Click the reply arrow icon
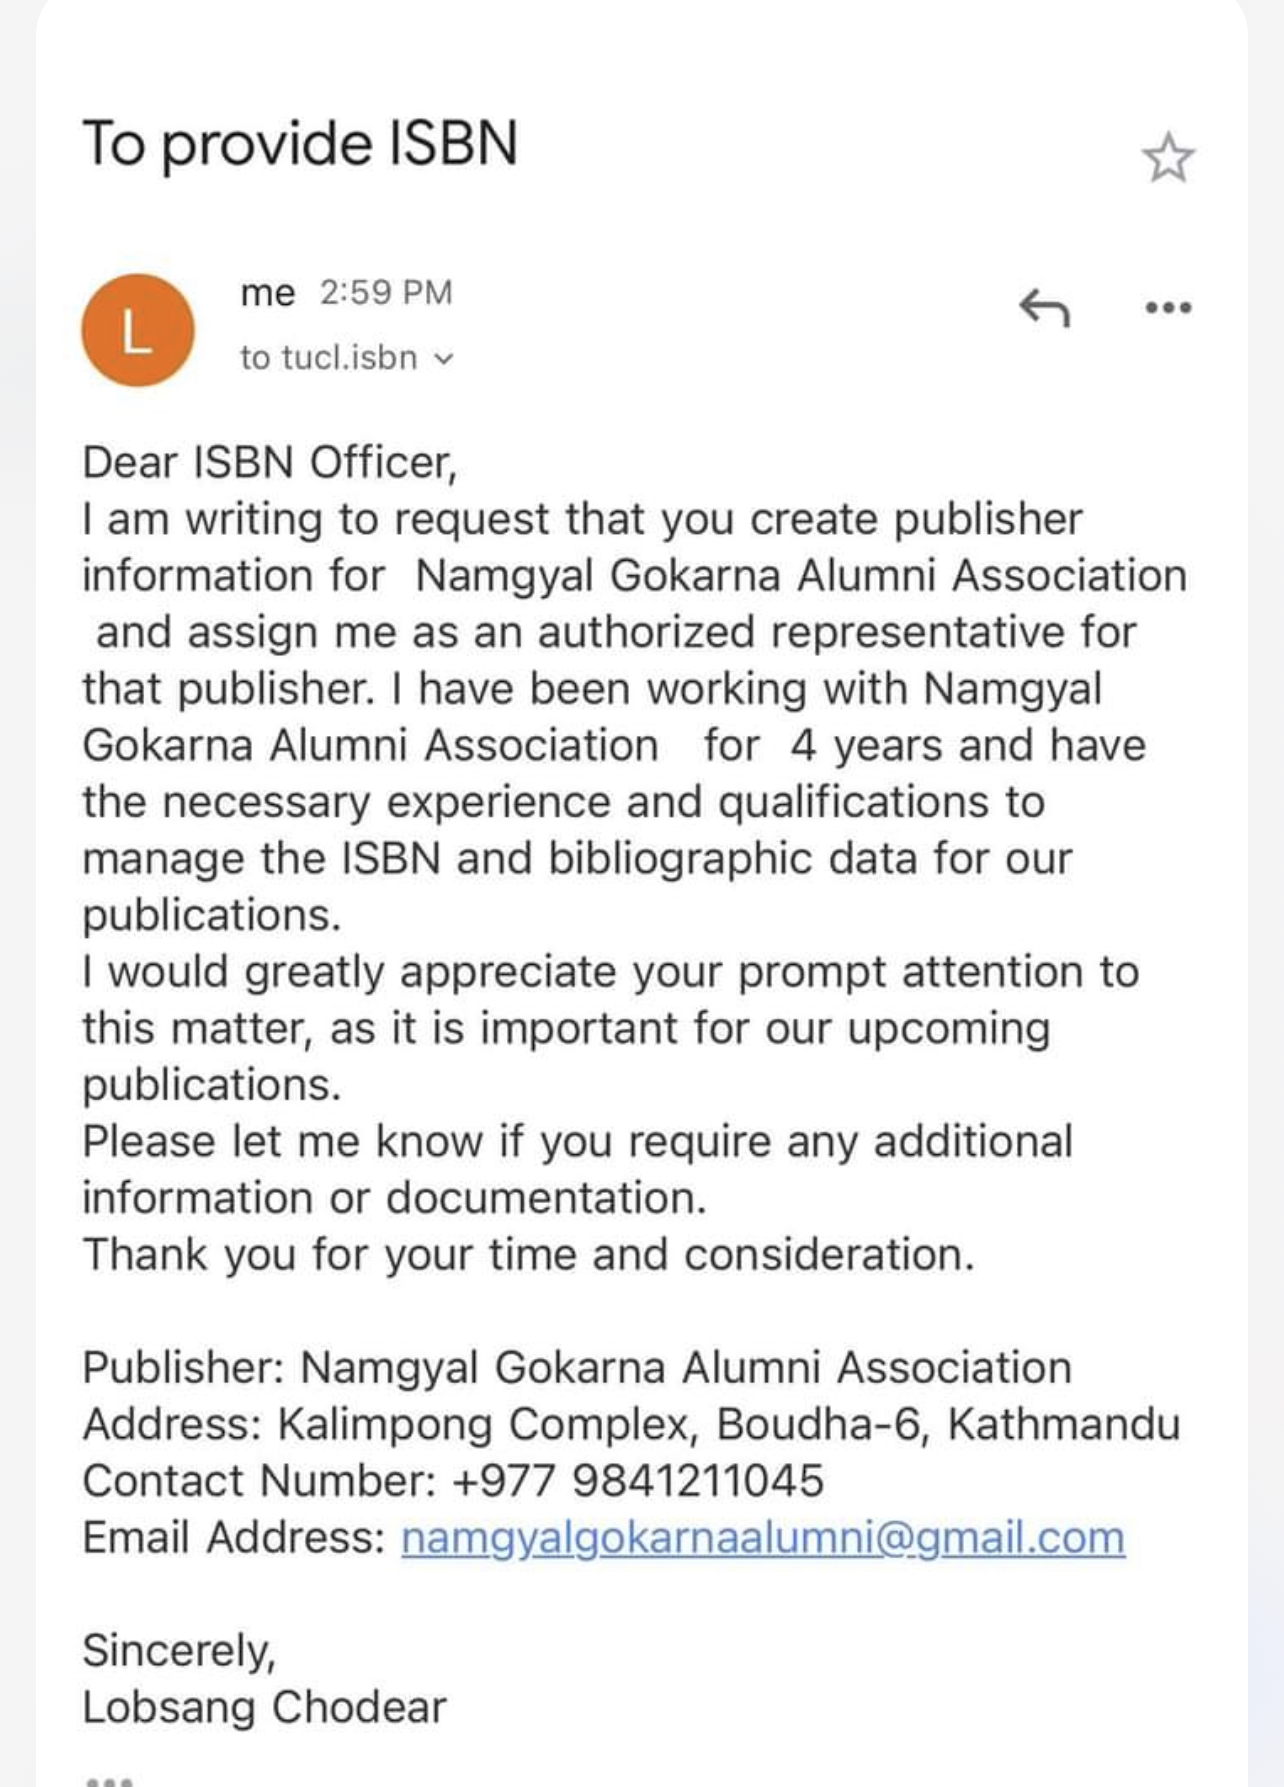Viewport: 1284px width, 1787px height. (x=1044, y=307)
